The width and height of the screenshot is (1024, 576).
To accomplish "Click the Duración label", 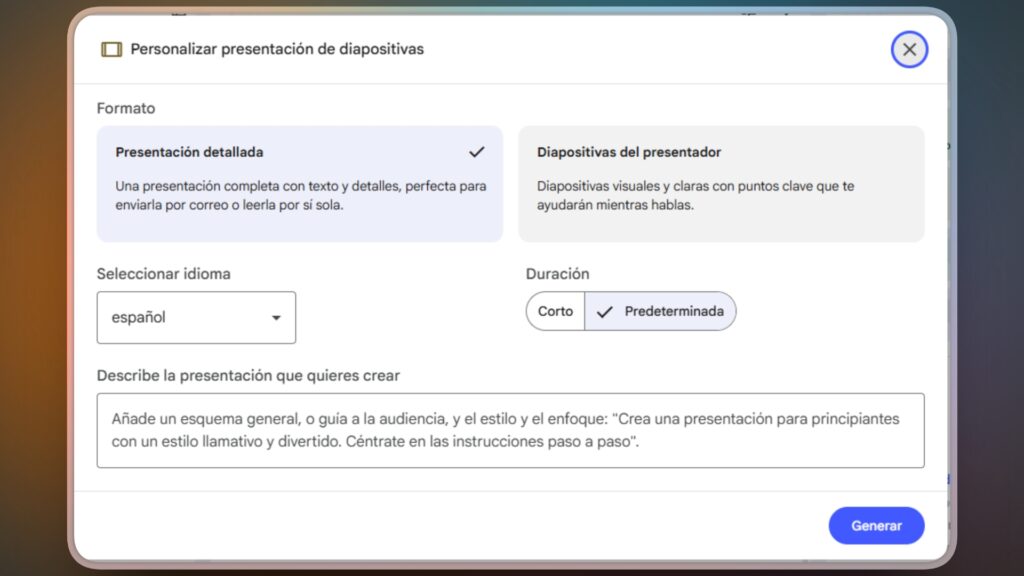I will tap(557, 273).
